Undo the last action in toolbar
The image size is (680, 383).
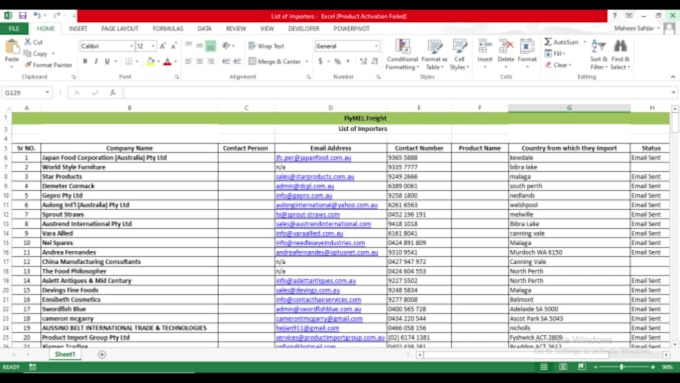tap(37, 16)
